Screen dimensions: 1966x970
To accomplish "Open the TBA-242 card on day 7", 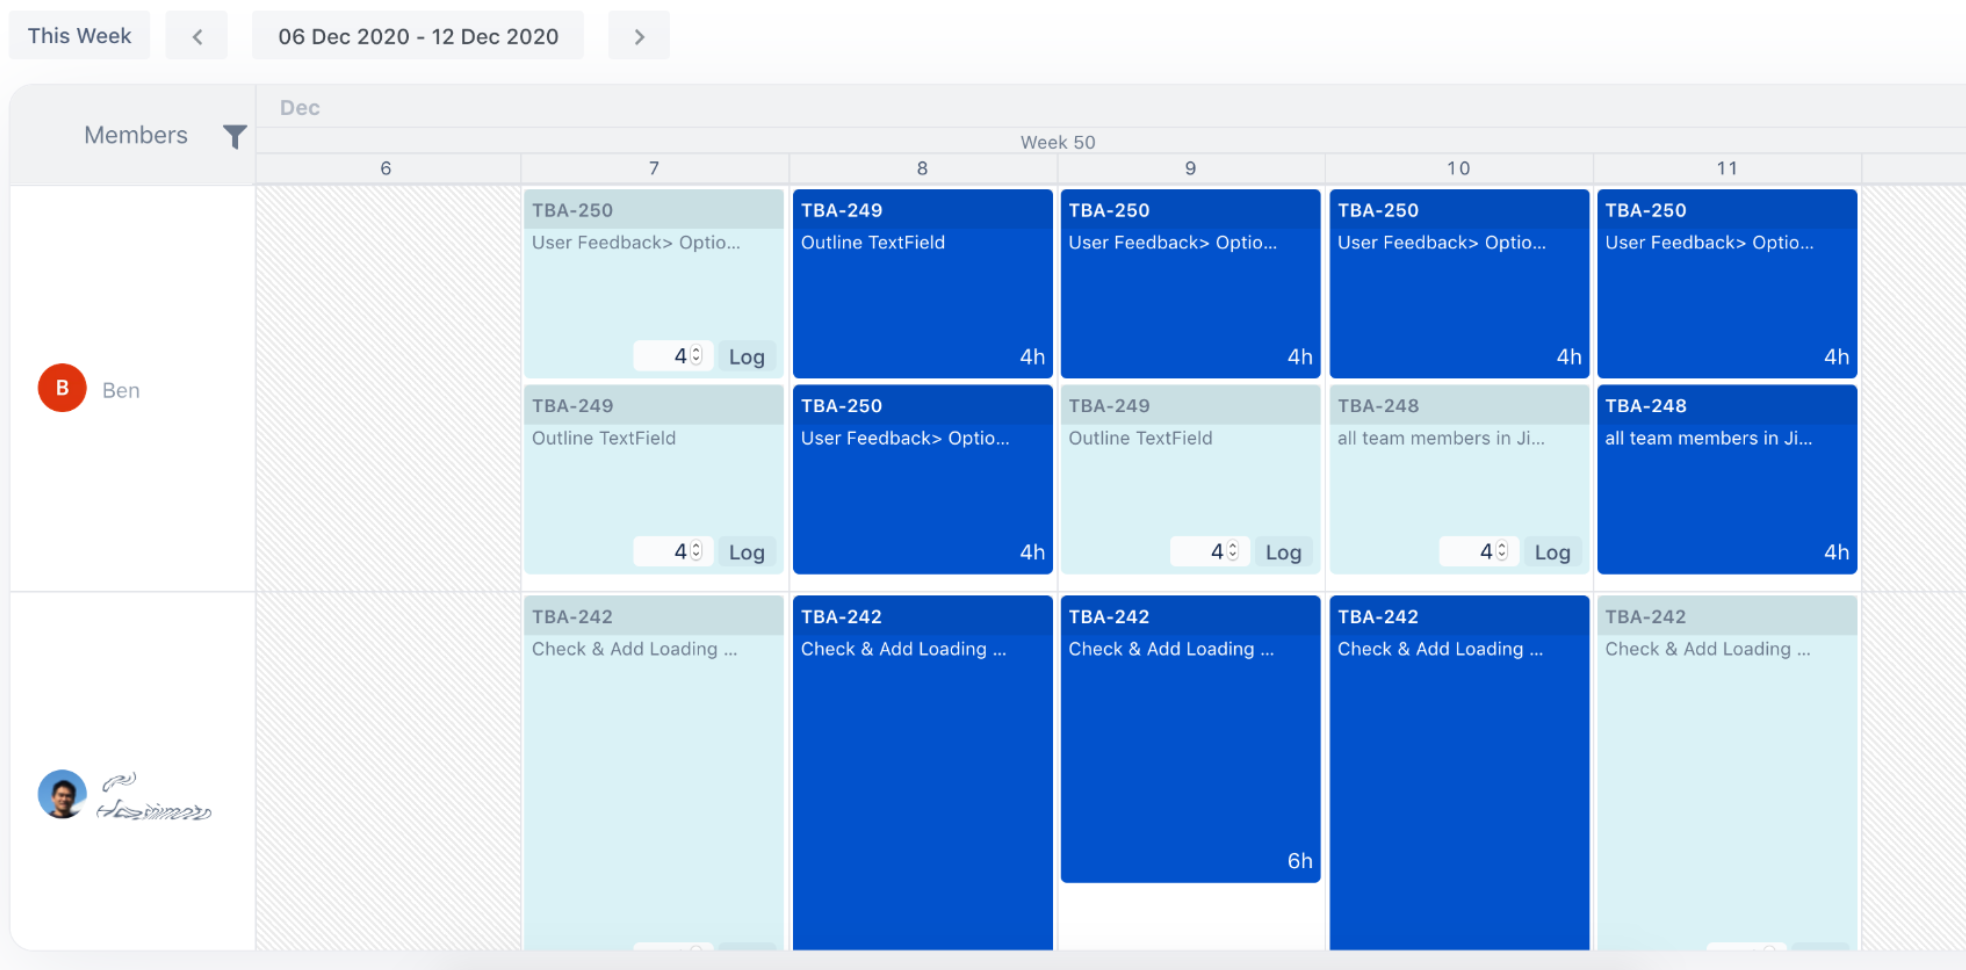I will (x=653, y=773).
